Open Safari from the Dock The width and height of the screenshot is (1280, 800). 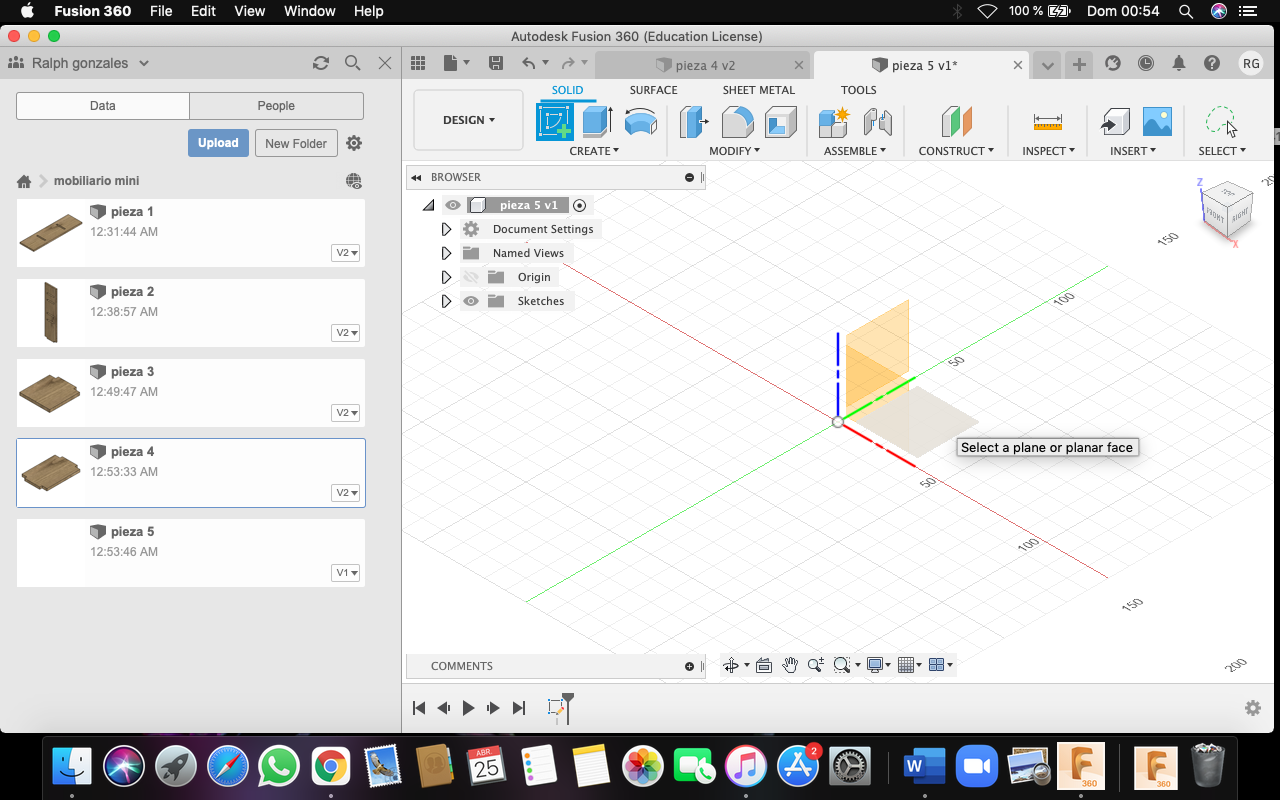click(x=227, y=767)
